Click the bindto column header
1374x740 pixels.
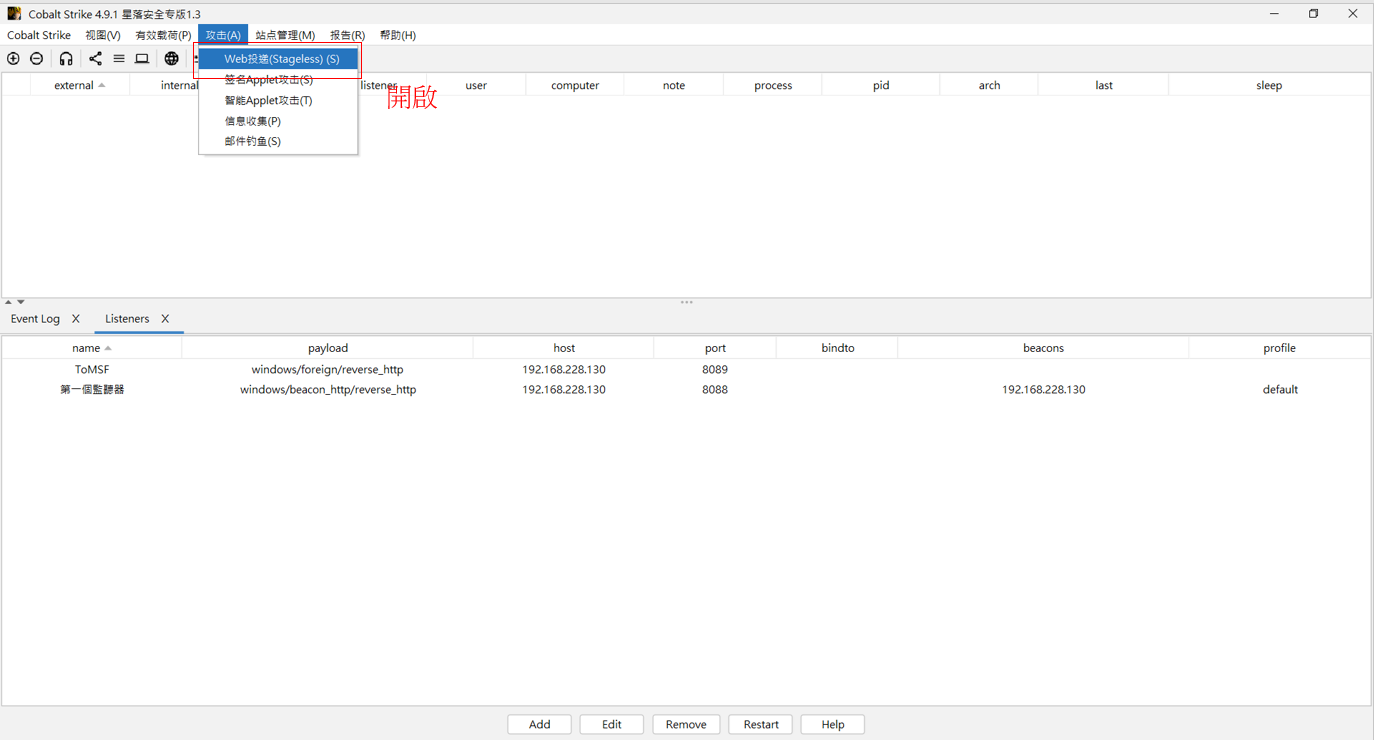coord(838,348)
